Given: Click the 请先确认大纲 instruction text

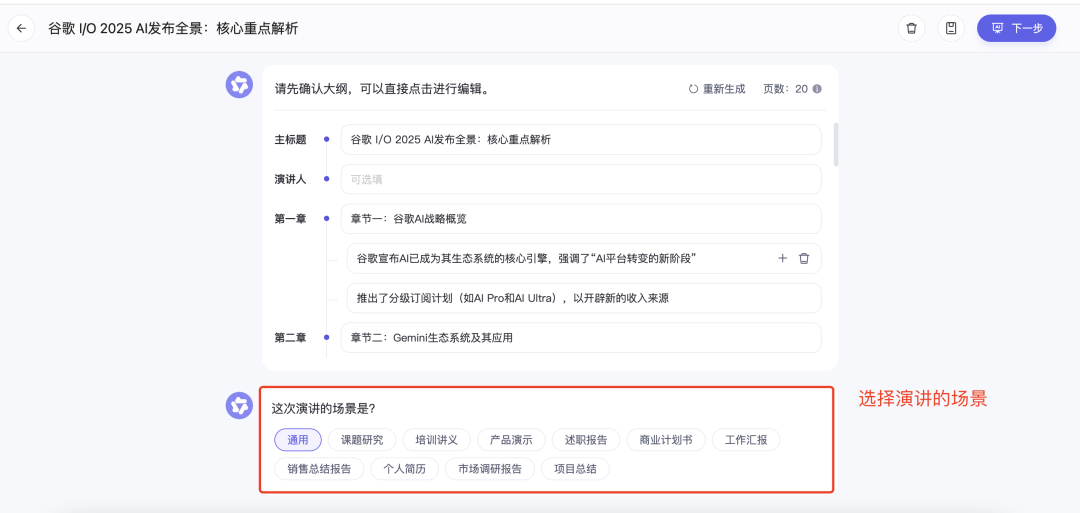Looking at the screenshot, I should [x=382, y=90].
